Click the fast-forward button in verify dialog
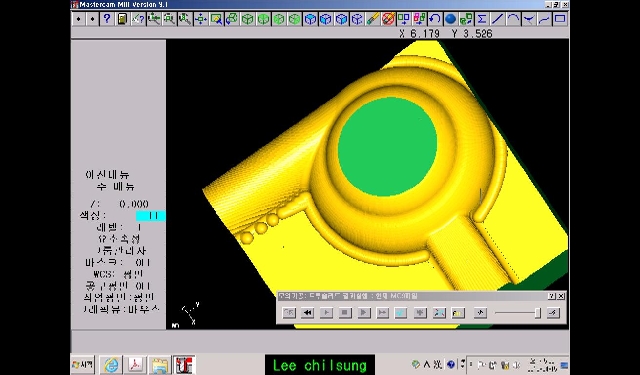Image resolution: width=640 pixels, height=375 pixels. tap(382, 313)
